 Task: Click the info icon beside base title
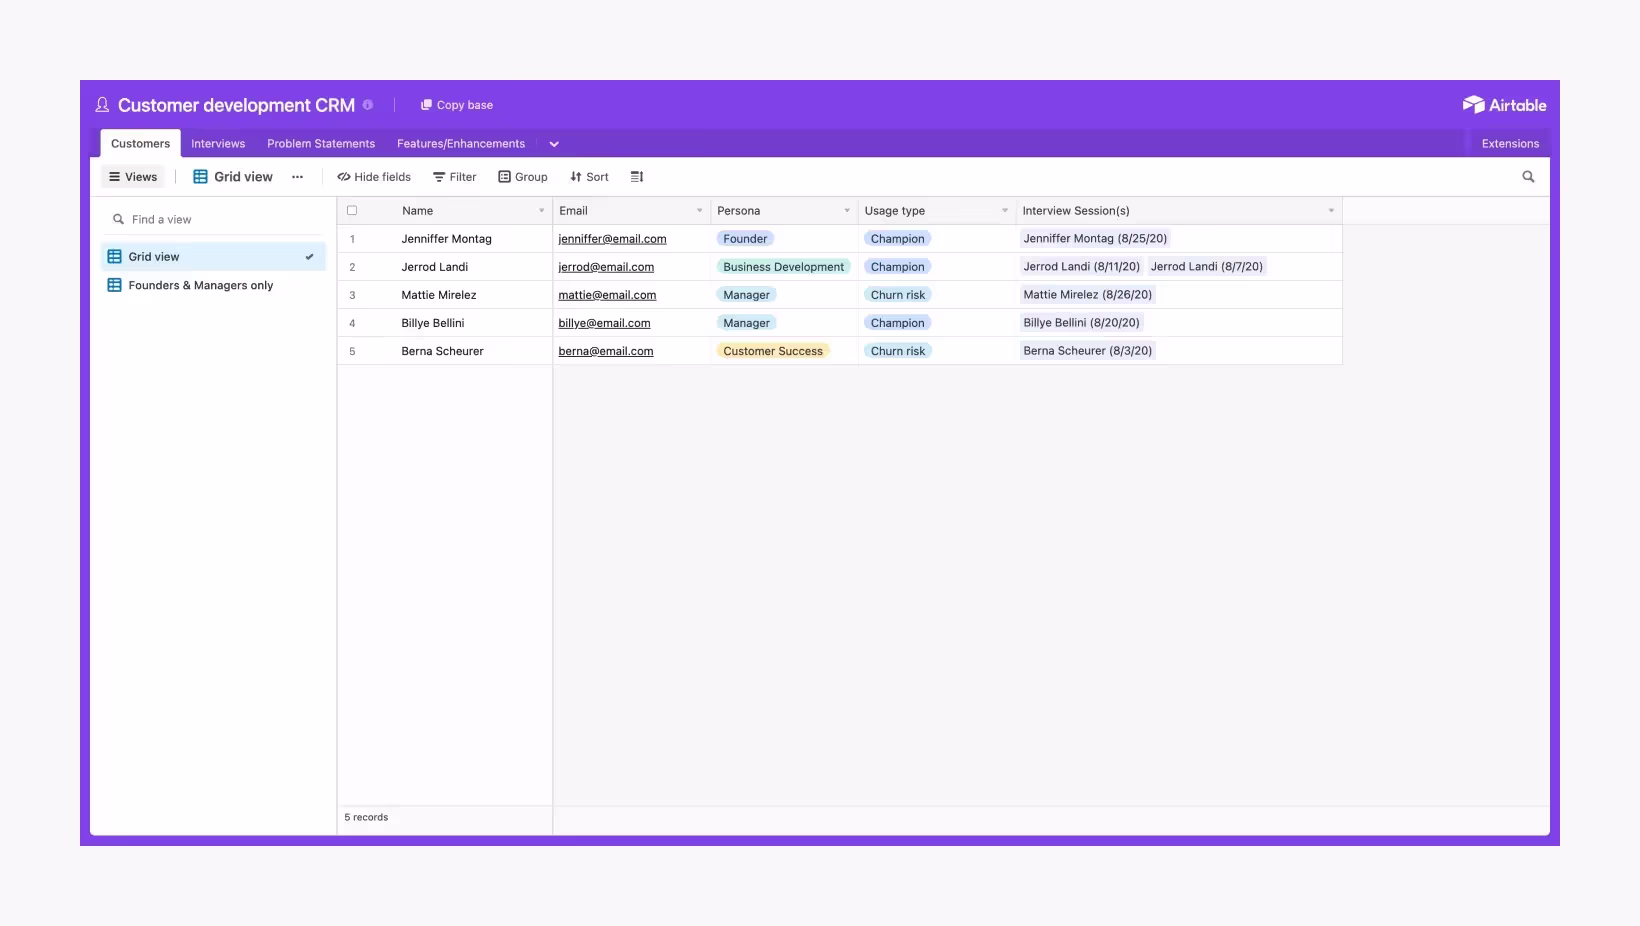click(x=368, y=105)
